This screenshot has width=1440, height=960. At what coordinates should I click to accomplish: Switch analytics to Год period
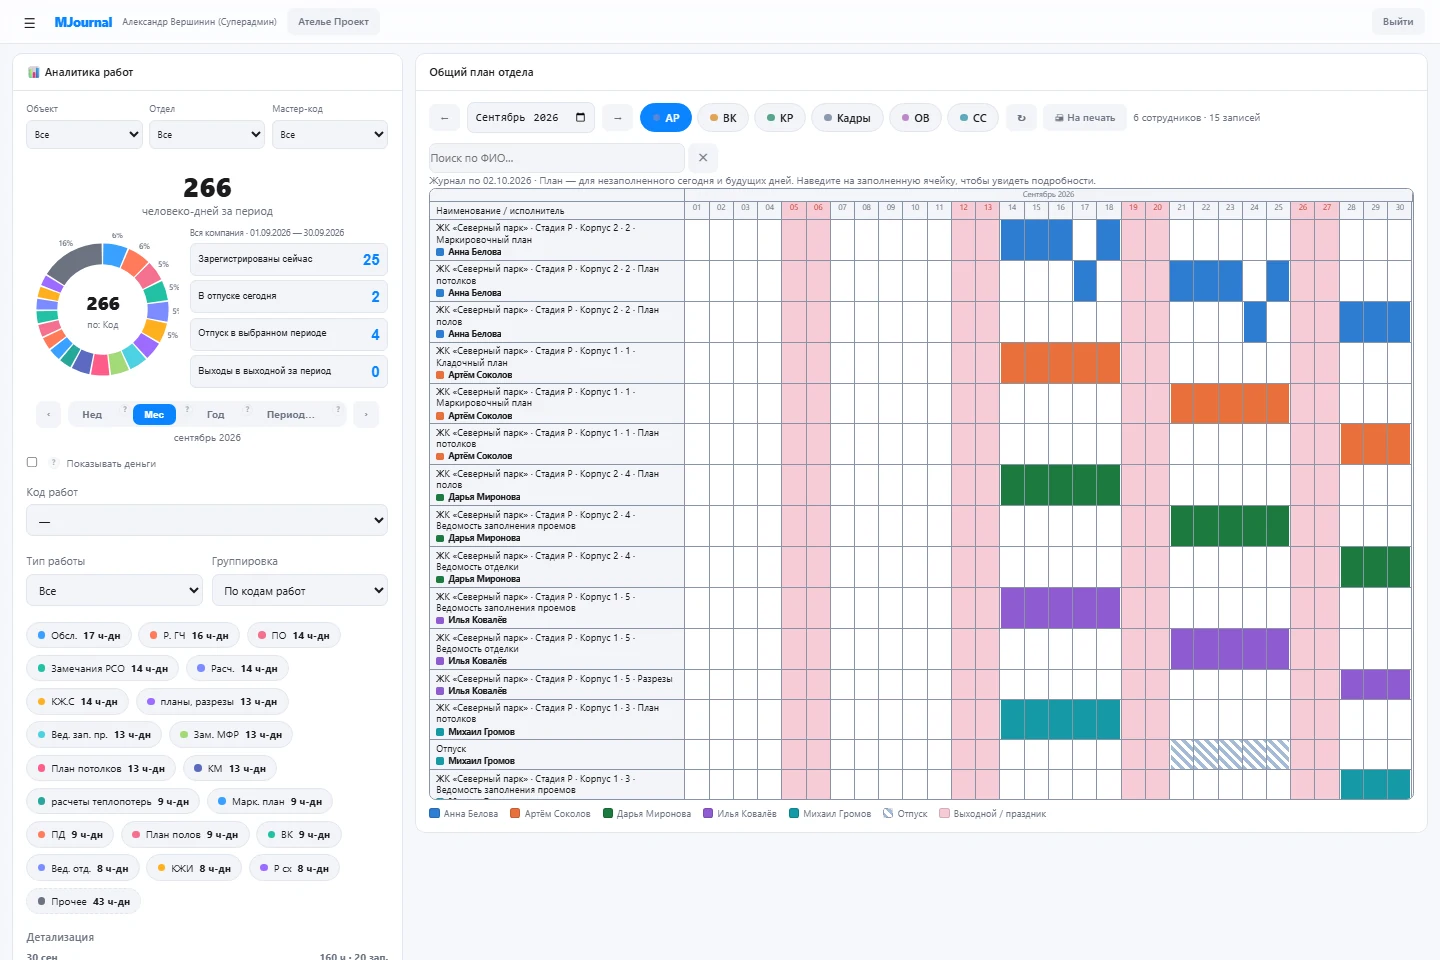216,415
